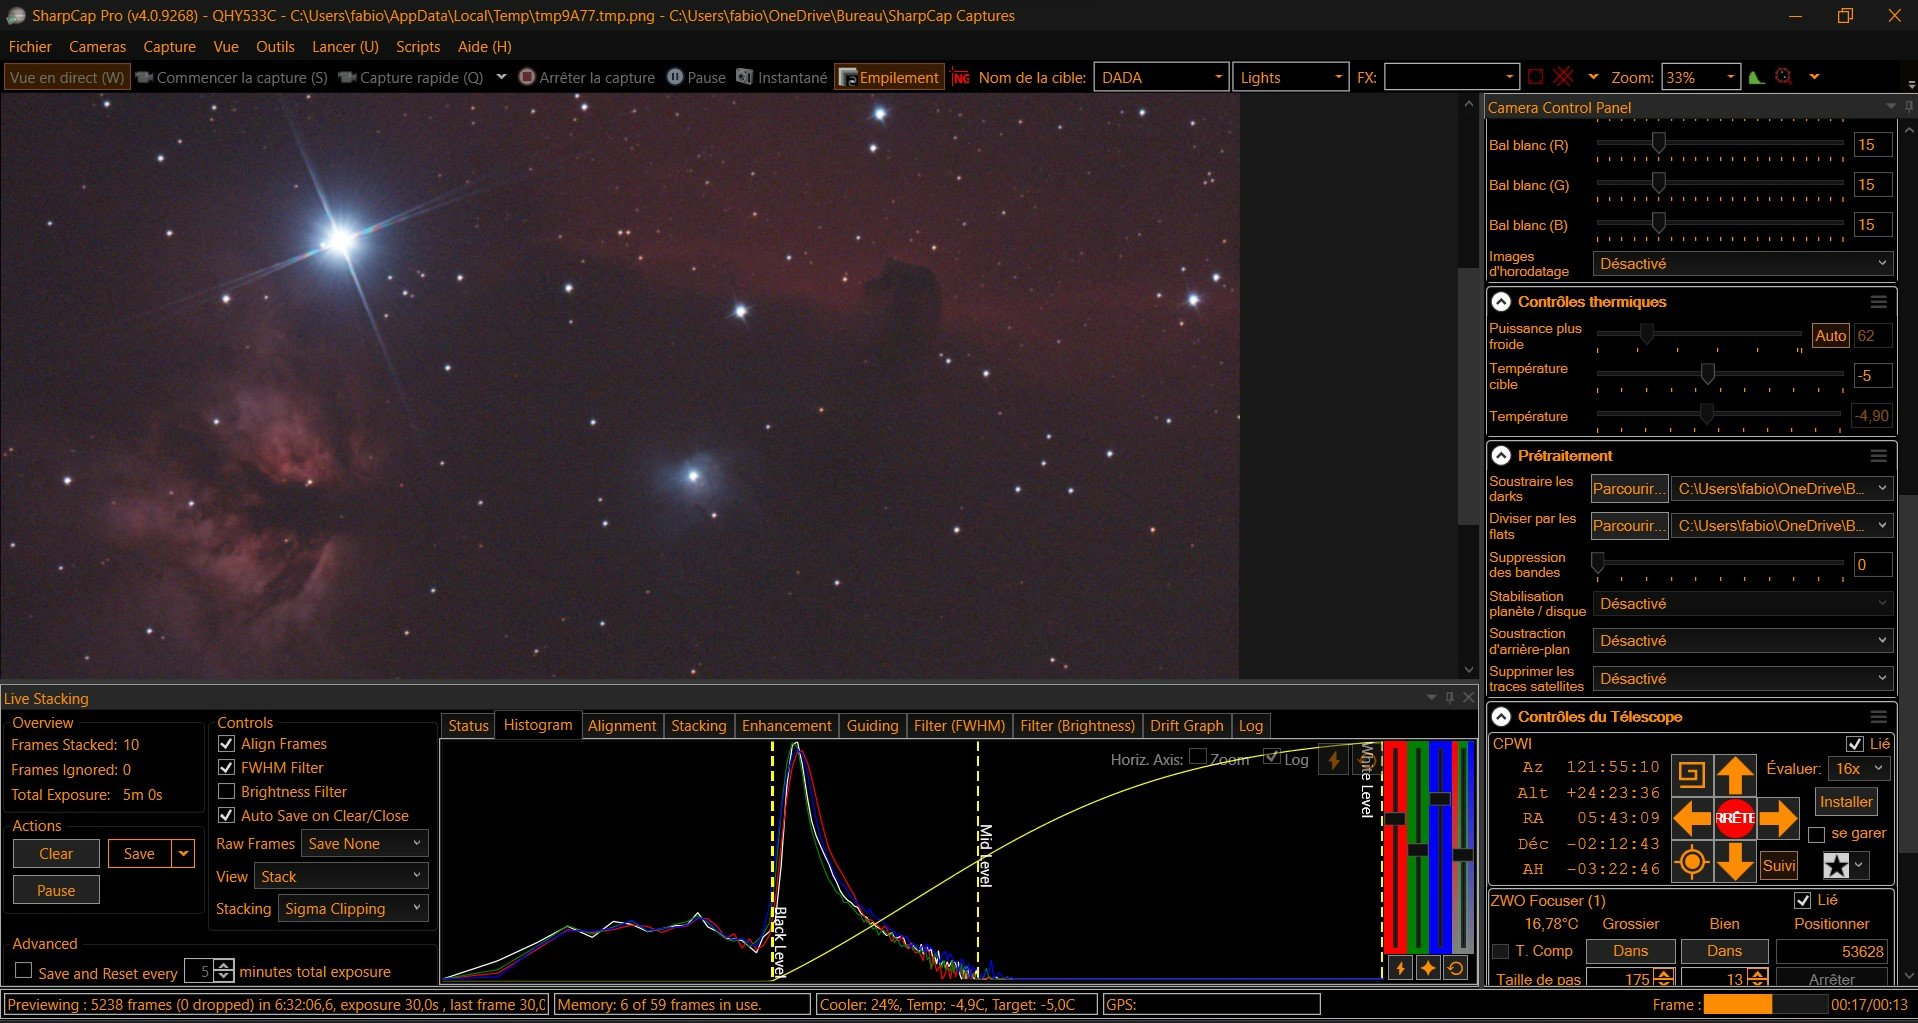Toggle the red reticule crosshair overlay icon
This screenshot has width=1918, height=1023.
tap(1564, 77)
